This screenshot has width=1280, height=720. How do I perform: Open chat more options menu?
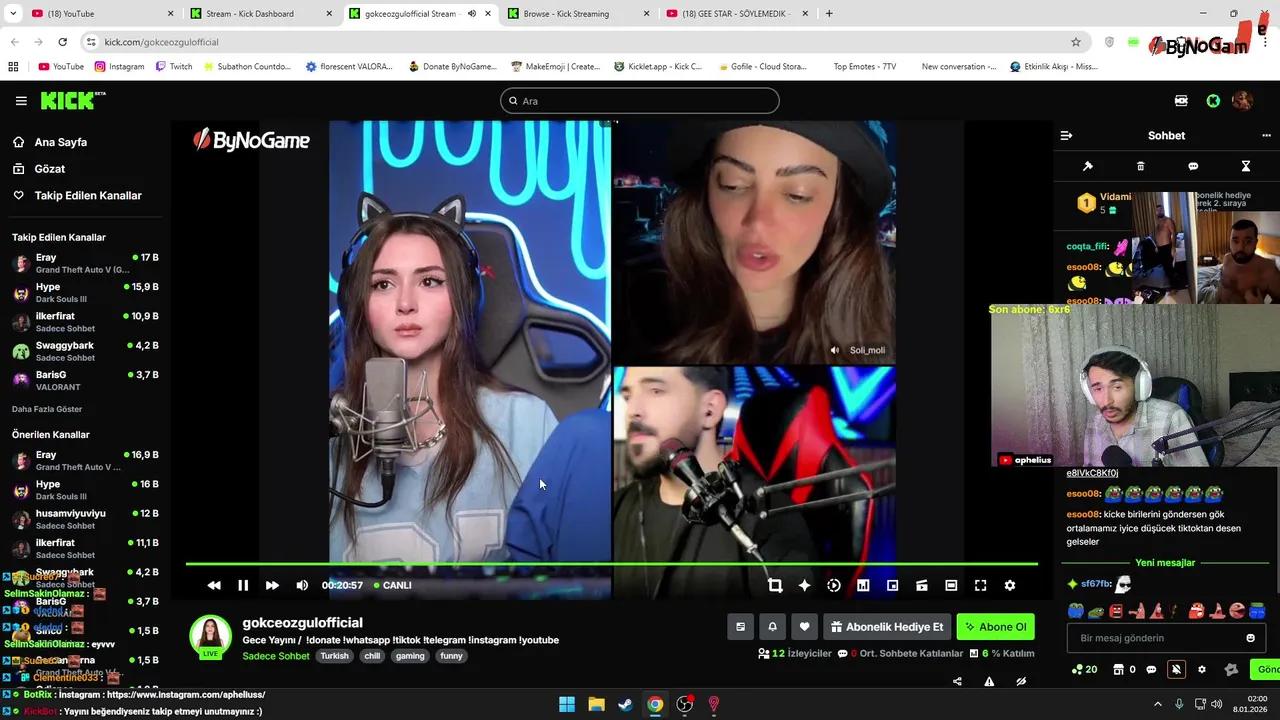[x=1266, y=135]
